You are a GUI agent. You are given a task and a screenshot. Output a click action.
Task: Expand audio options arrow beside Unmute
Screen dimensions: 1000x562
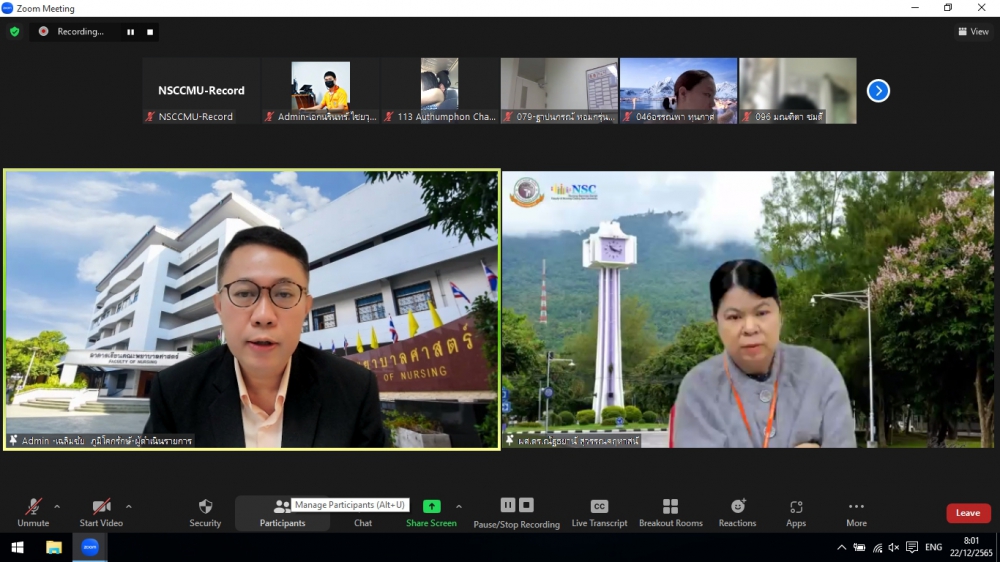tap(57, 506)
